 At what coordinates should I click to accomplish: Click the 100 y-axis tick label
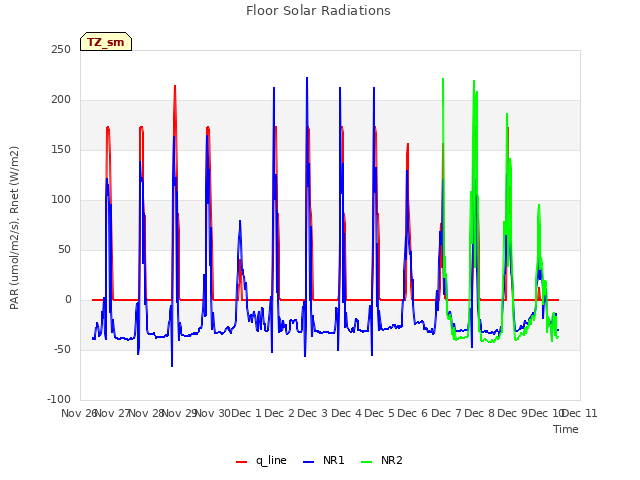61,200
